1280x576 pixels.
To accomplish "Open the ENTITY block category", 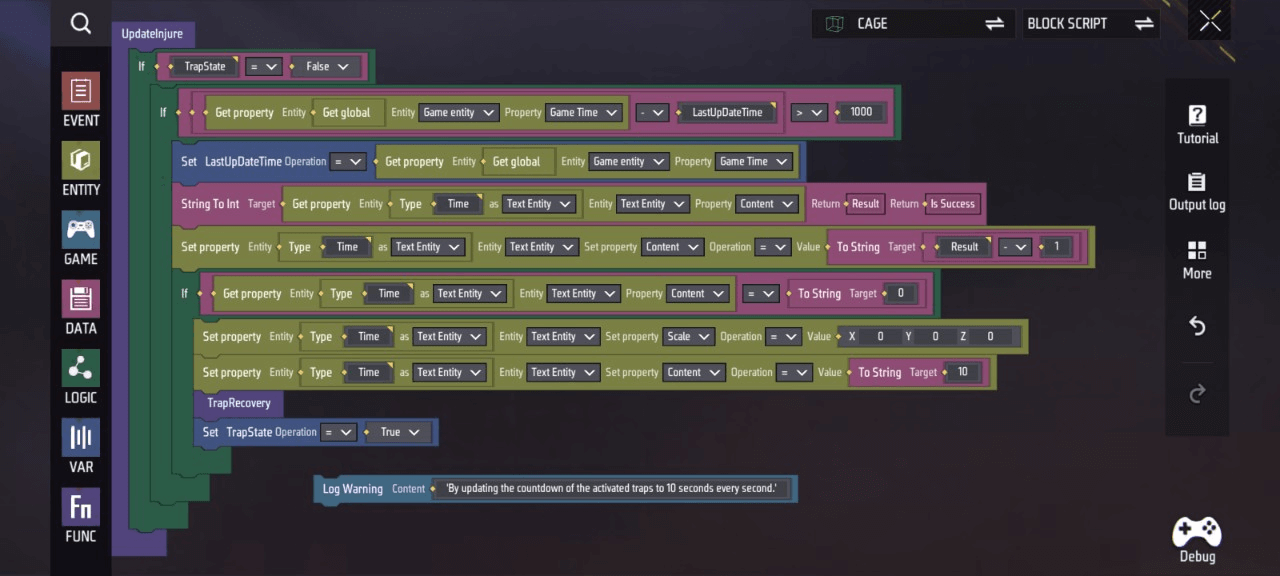I will tap(81, 169).
